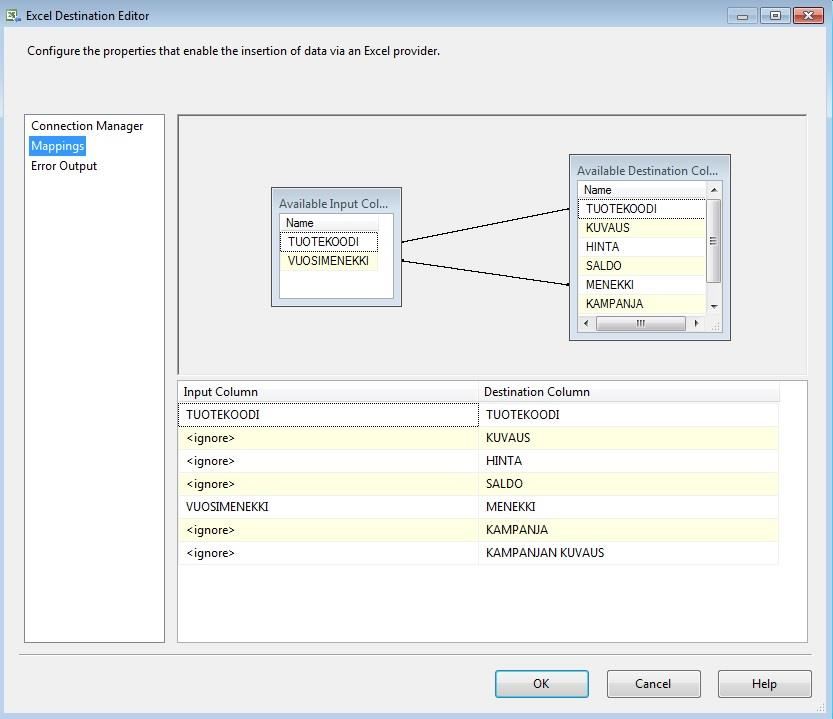This screenshot has height=719, width=833.
Task: Close the Excel Destination Editor window
Action: [808, 16]
